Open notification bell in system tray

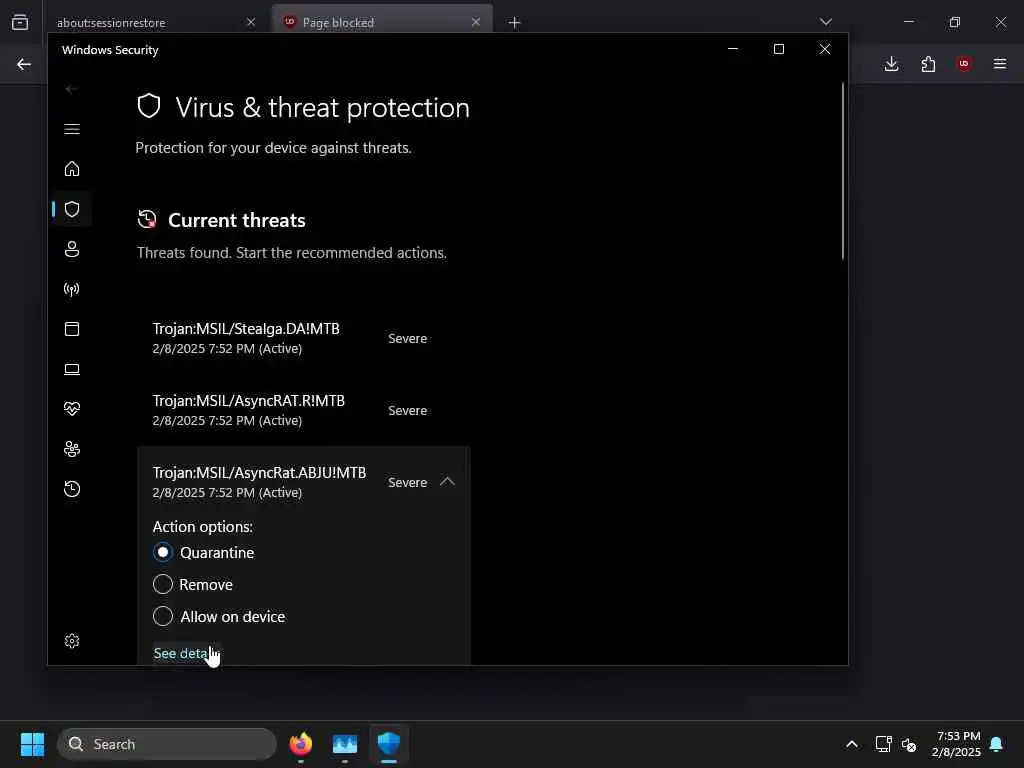(997, 744)
